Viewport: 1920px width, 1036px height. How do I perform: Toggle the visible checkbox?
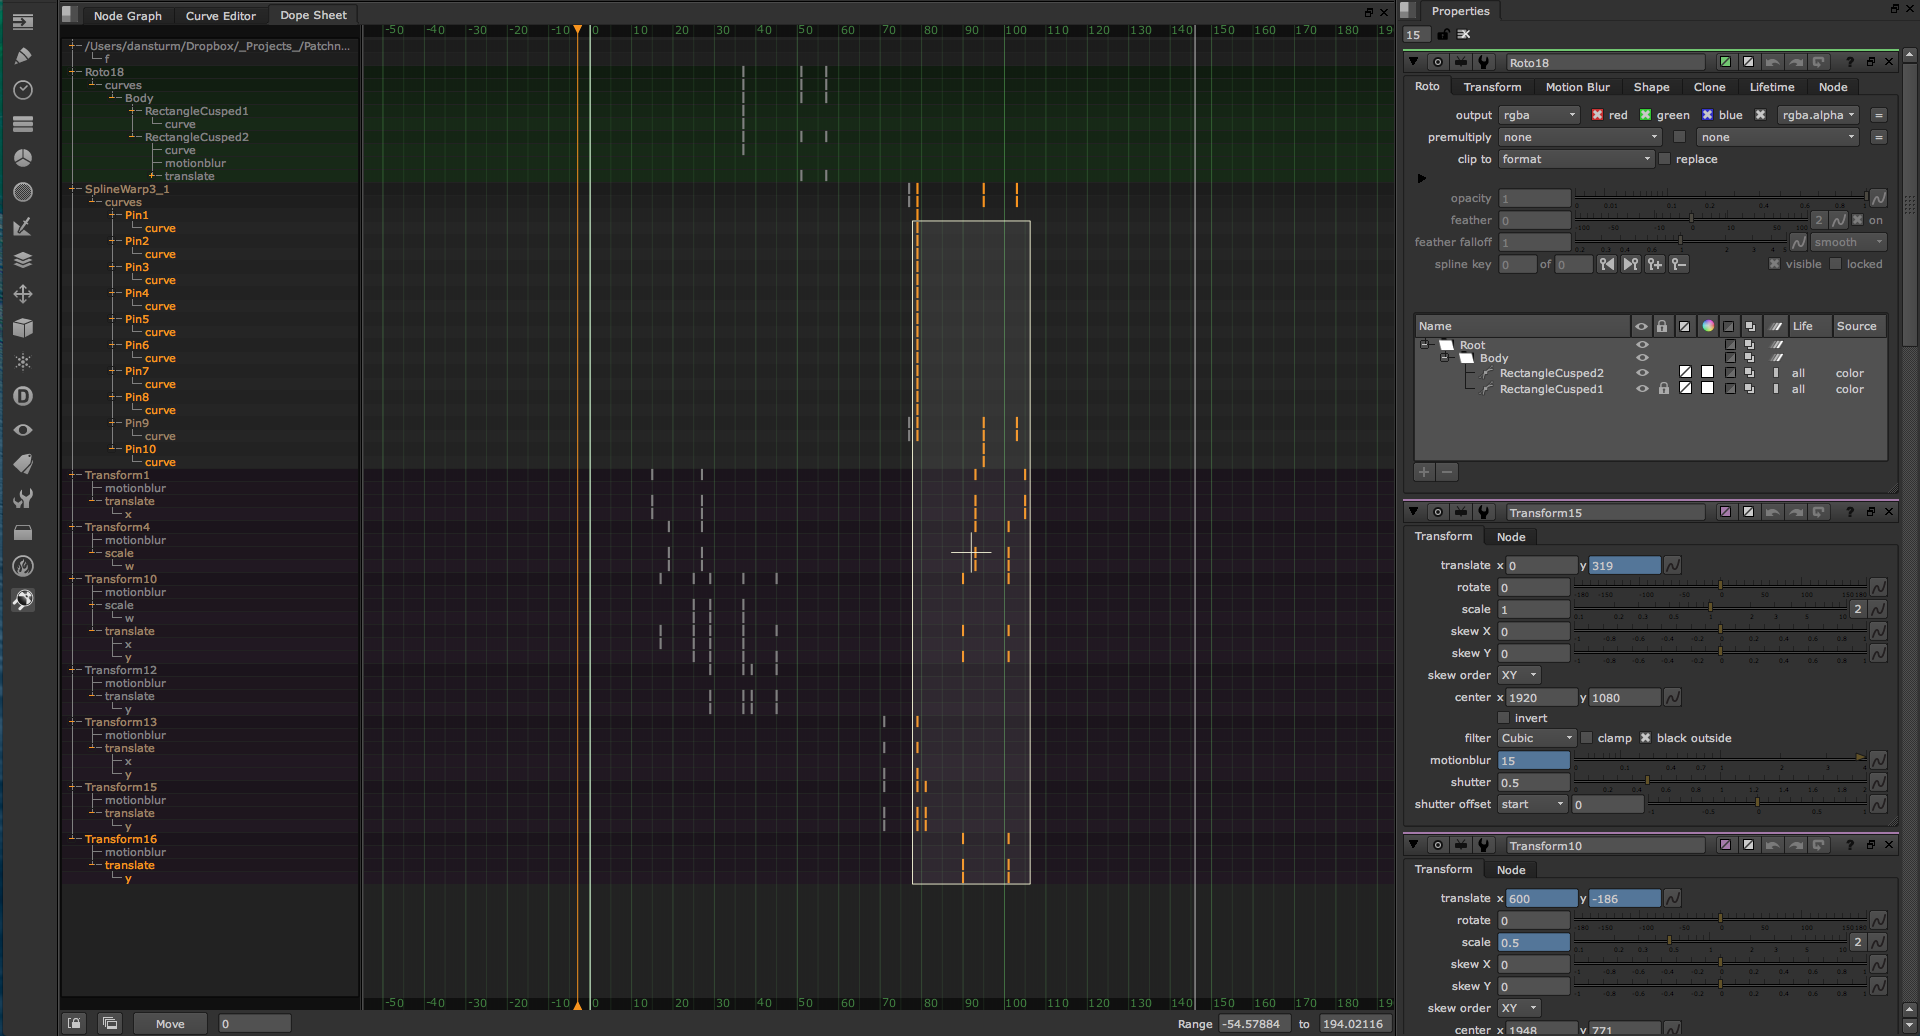click(x=1774, y=264)
